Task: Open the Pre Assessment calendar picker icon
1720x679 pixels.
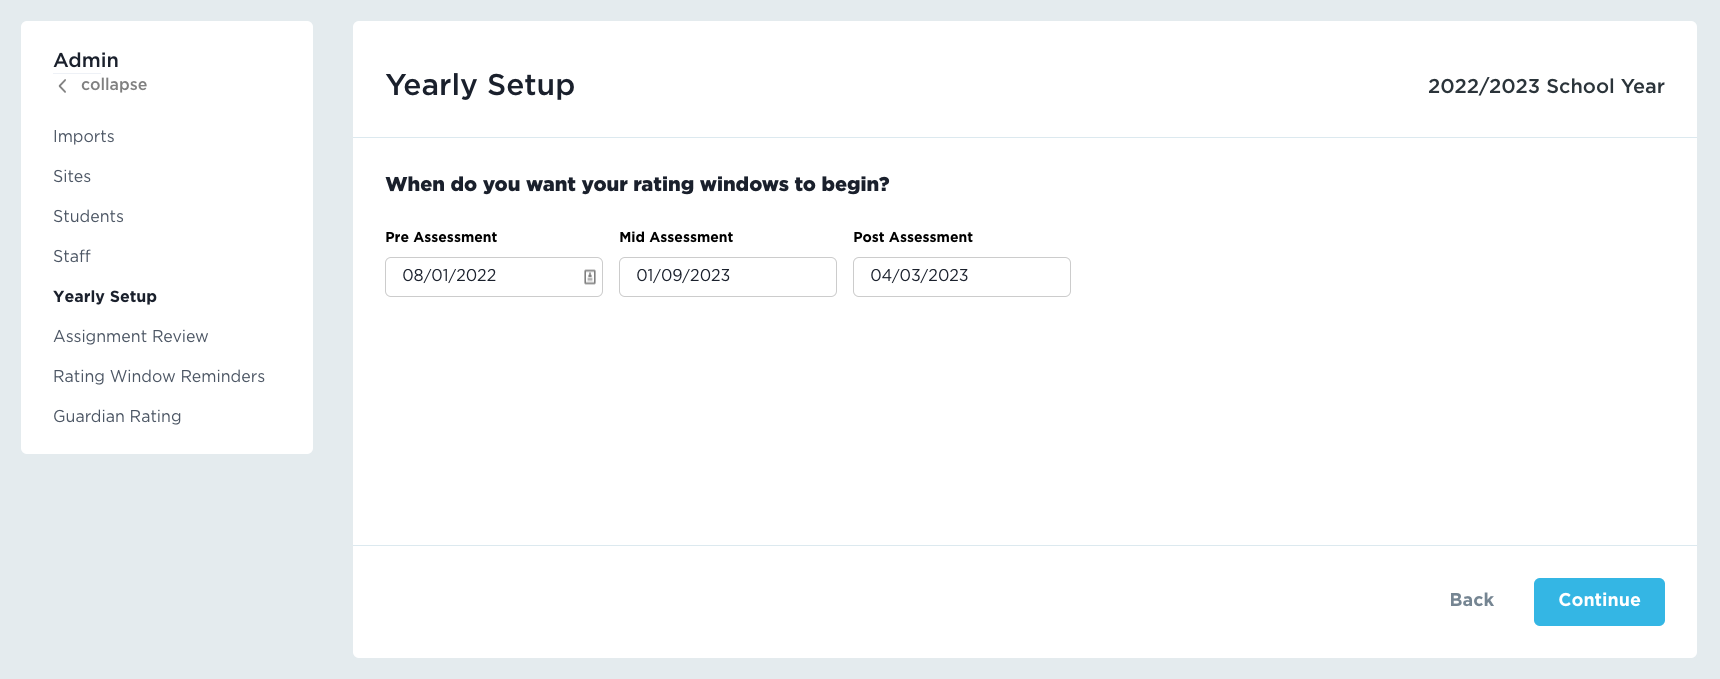Action: coord(590,277)
